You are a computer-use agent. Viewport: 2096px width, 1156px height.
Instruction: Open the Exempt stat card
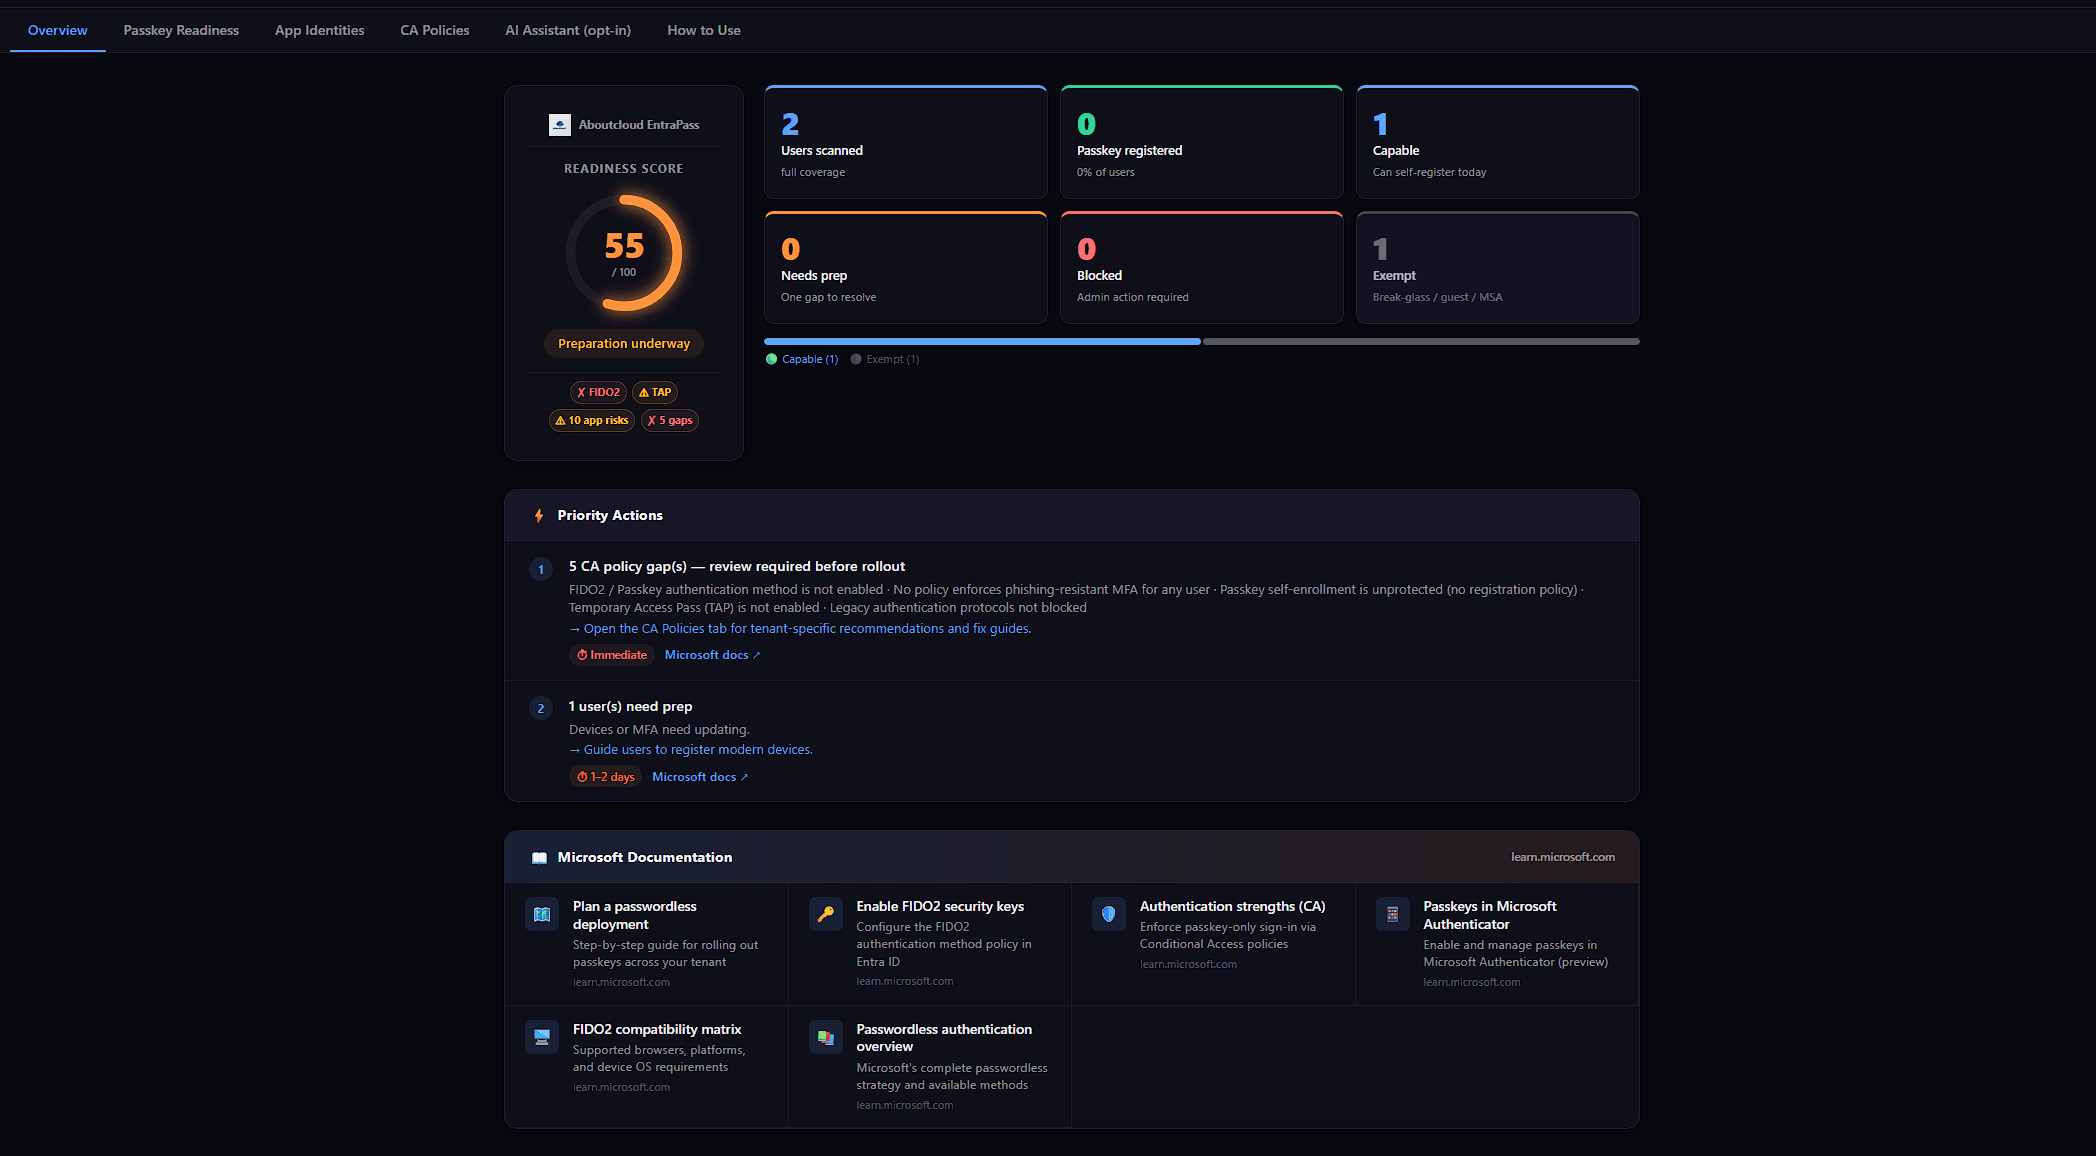(1498, 267)
